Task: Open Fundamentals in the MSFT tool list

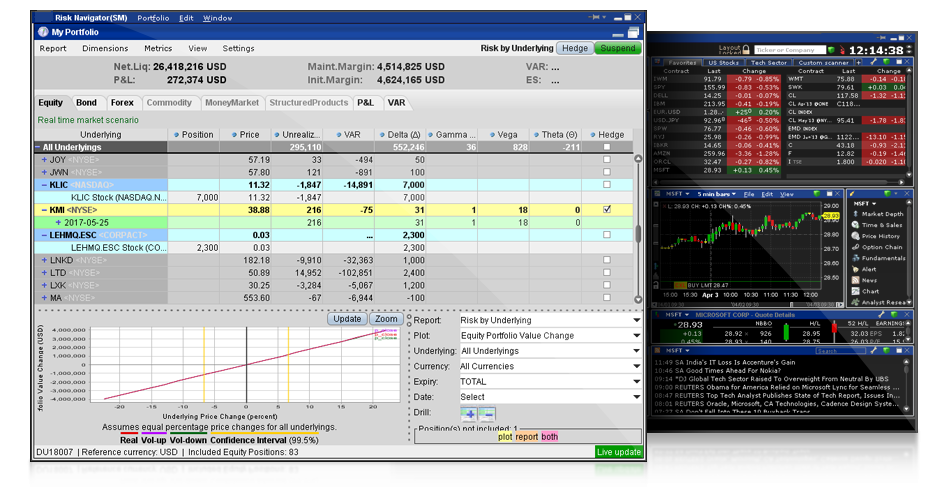Action: pyautogui.click(x=878, y=258)
